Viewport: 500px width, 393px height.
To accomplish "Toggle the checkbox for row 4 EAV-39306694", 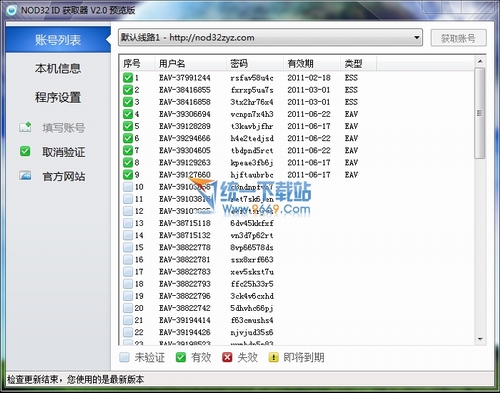I will coord(128,114).
